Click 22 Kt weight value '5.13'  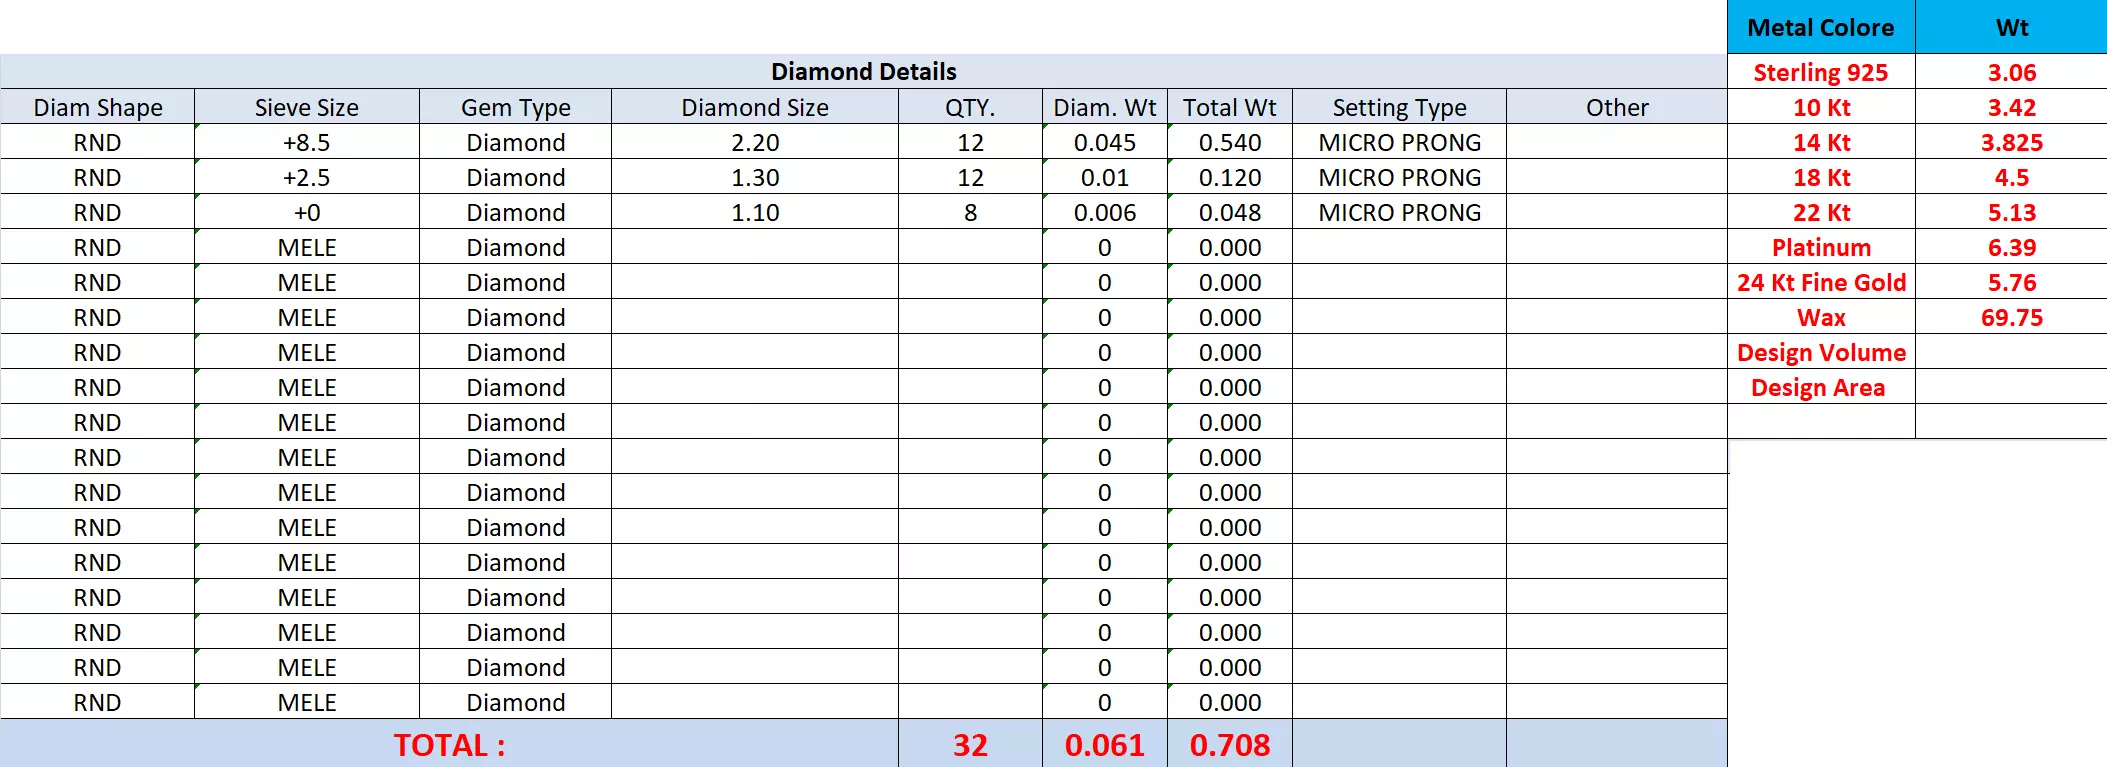coord(2012,212)
